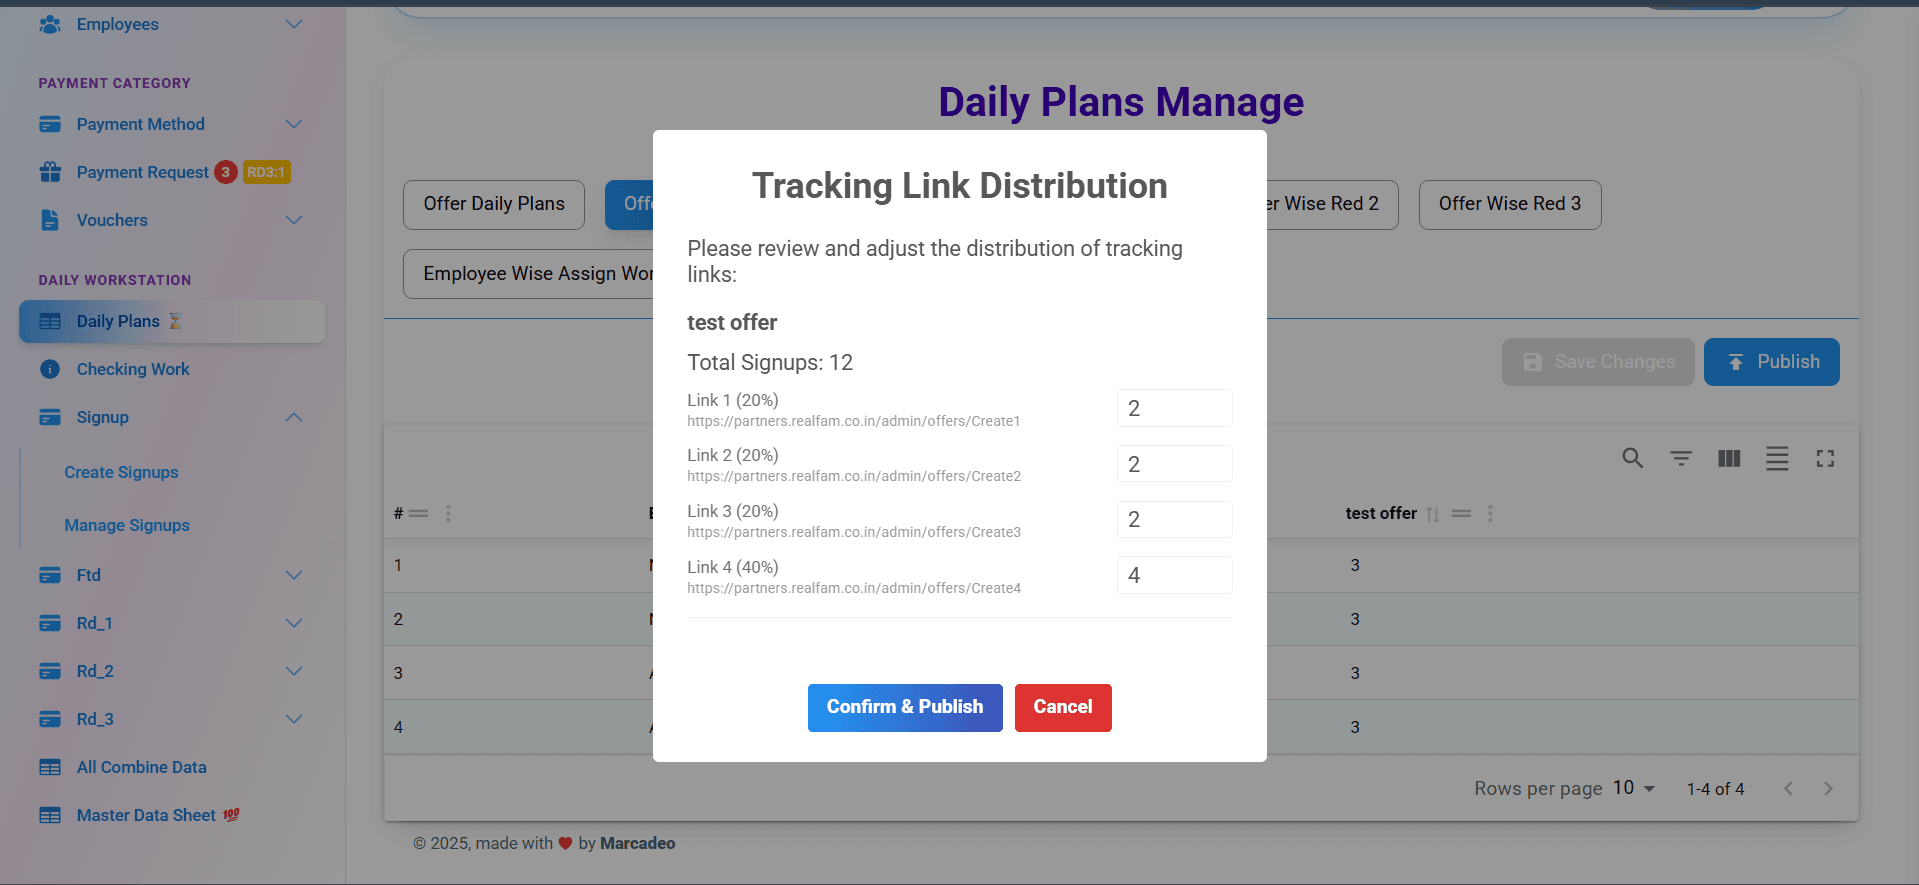1919x885 pixels.
Task: Click the Create4 tracking link URL
Action: pyautogui.click(x=854, y=588)
